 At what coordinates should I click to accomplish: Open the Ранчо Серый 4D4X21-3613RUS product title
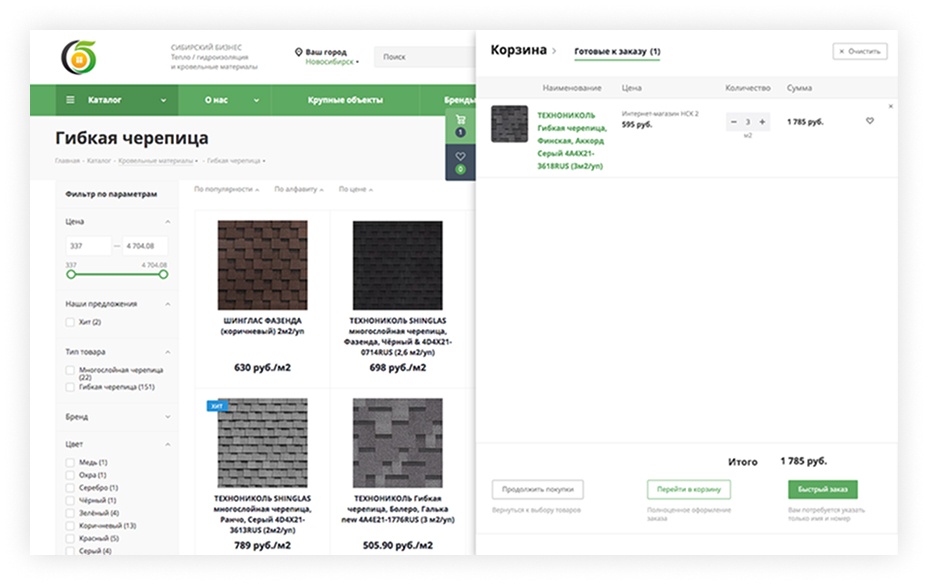pos(262,514)
